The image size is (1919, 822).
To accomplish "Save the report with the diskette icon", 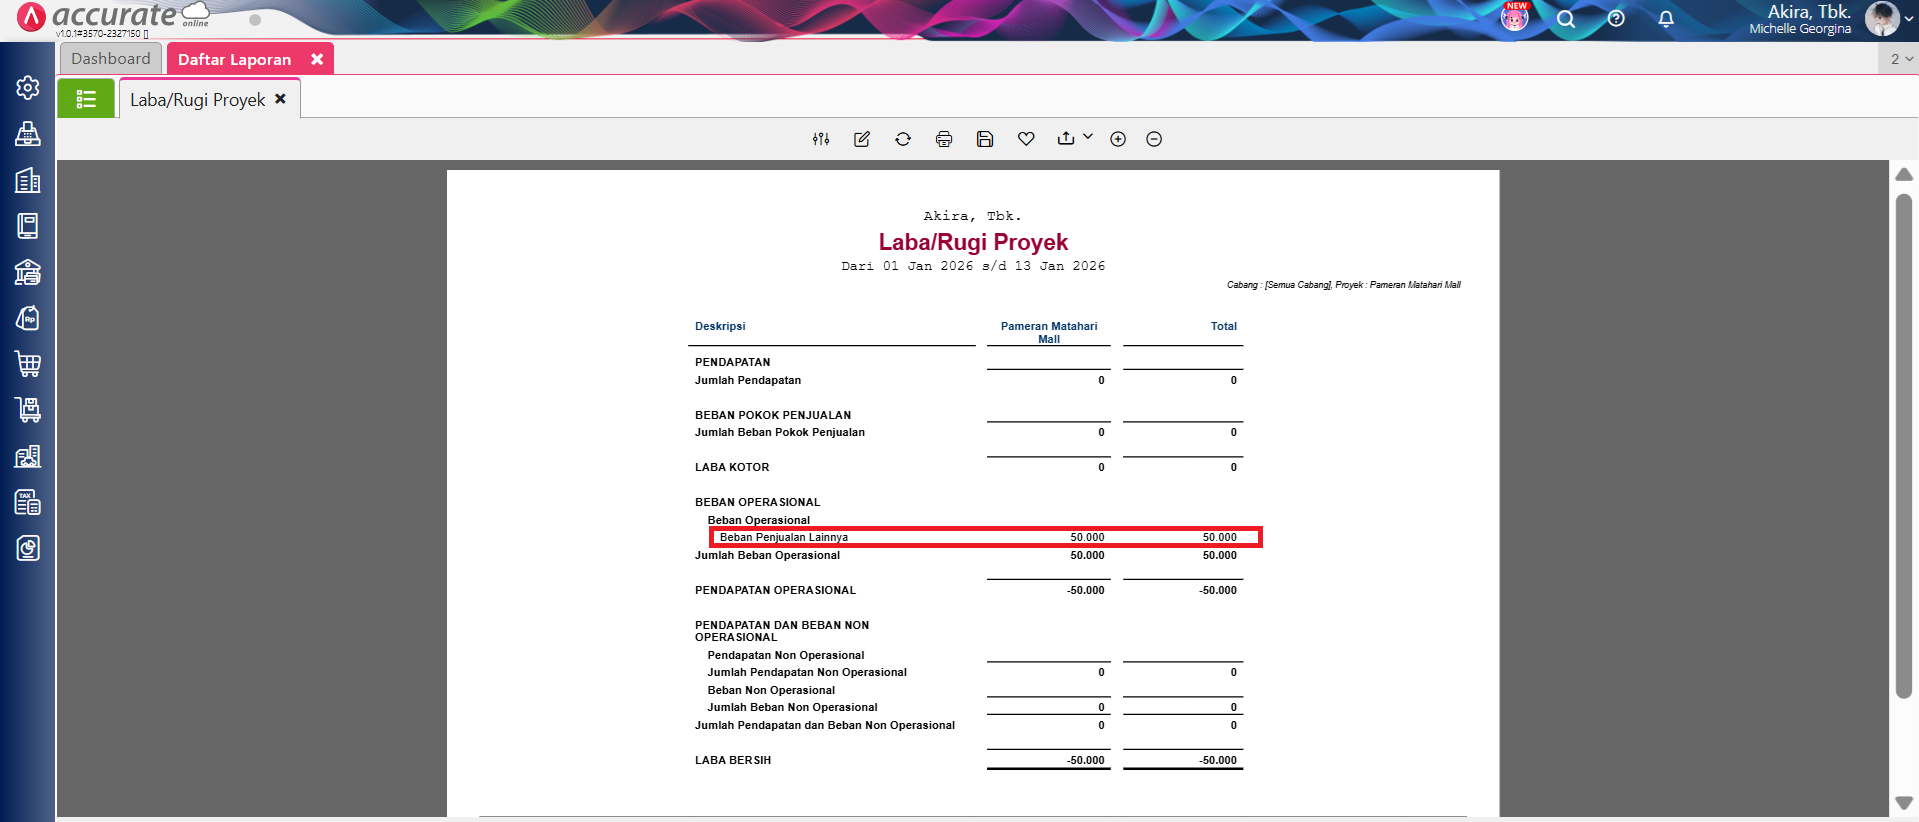I will [x=985, y=139].
